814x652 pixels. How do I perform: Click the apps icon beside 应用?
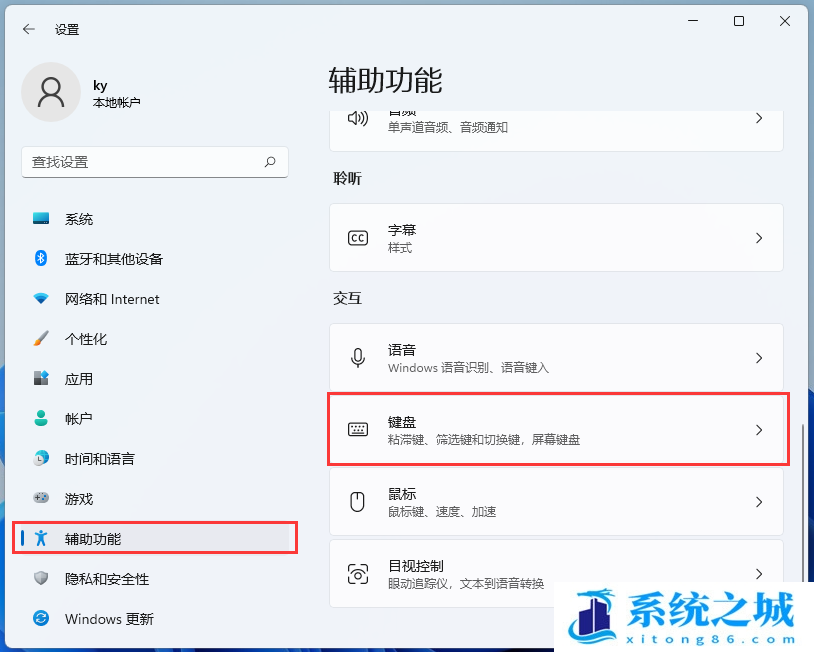point(41,378)
